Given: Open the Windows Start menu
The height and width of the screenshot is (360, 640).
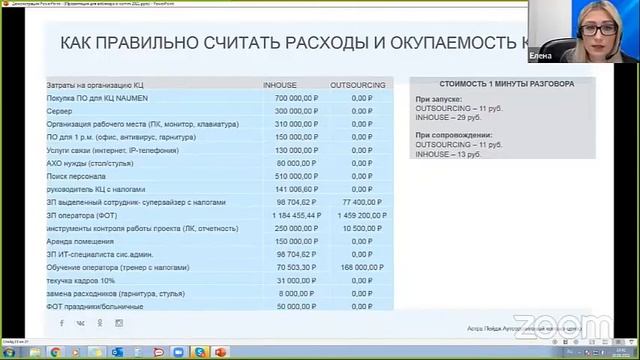Looking at the screenshot, I should point(9,352).
